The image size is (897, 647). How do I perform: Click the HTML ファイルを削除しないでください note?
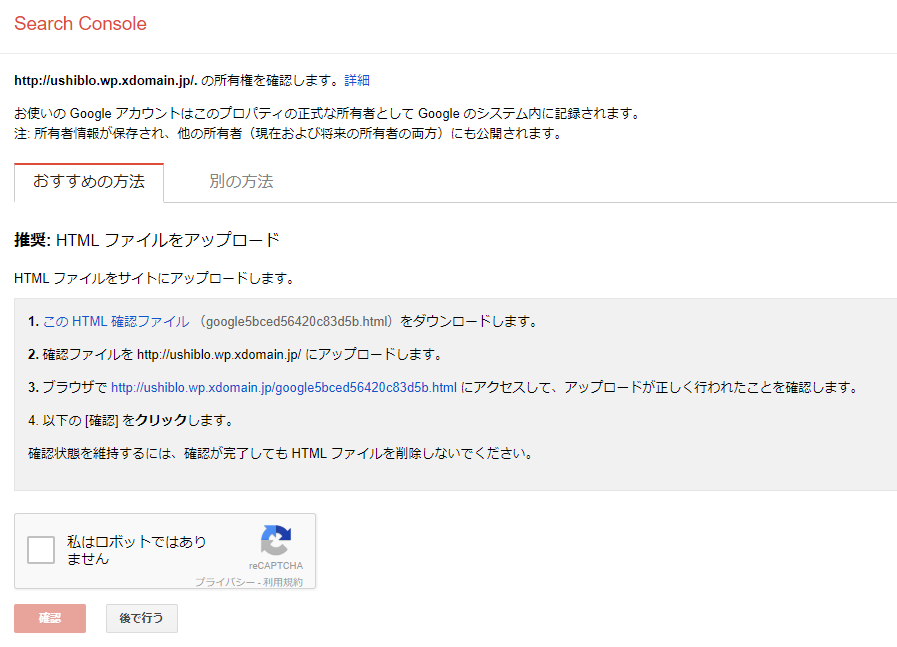pyautogui.click(x=281, y=454)
